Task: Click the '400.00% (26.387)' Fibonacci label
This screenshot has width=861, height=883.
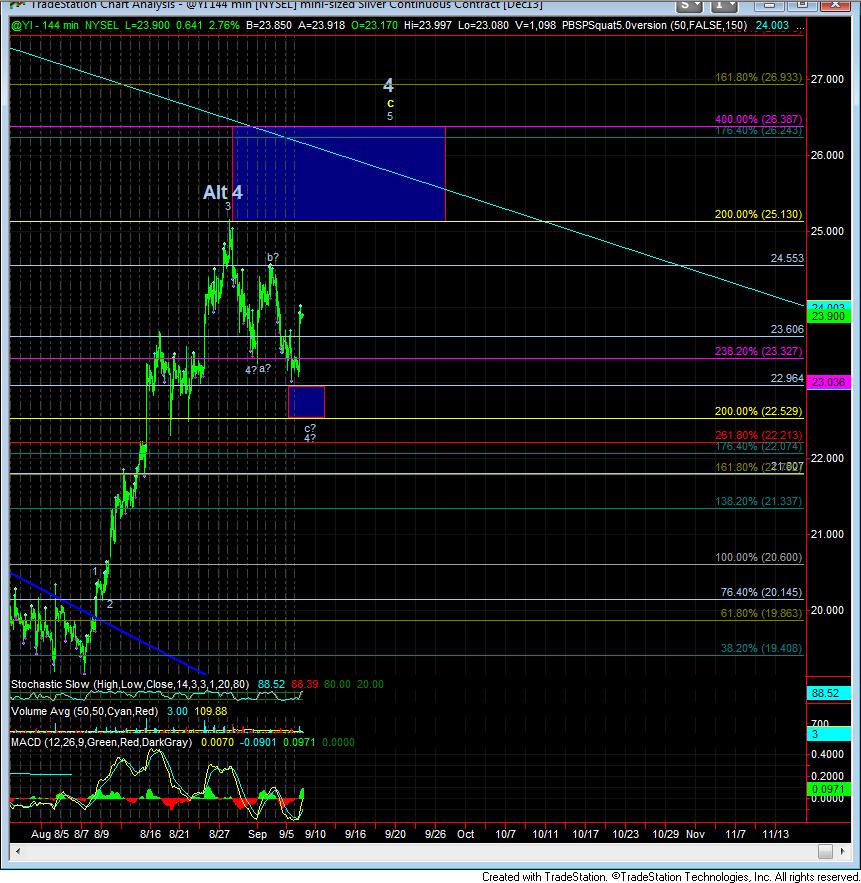Action: (759, 119)
